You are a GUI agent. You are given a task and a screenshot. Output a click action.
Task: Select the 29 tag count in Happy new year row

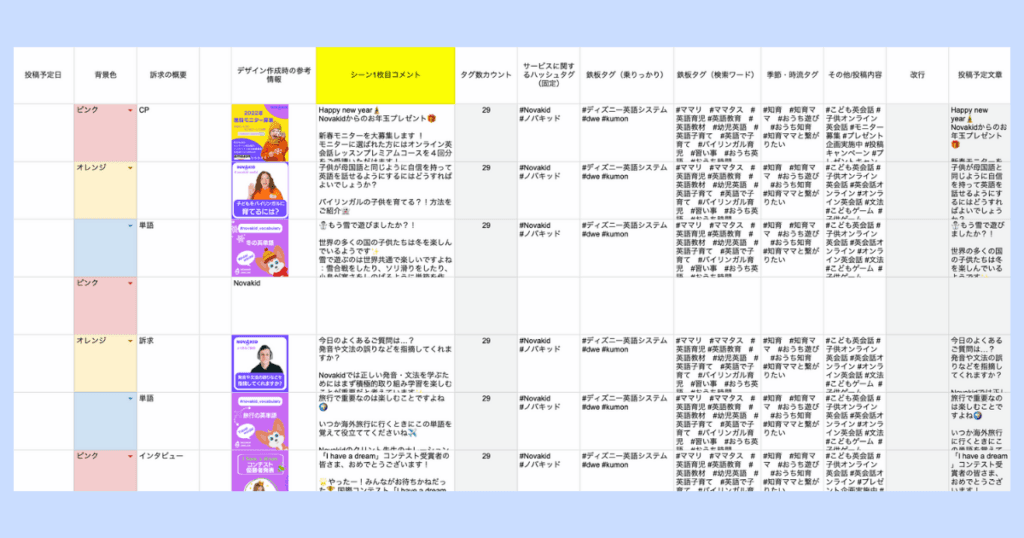tap(486, 133)
